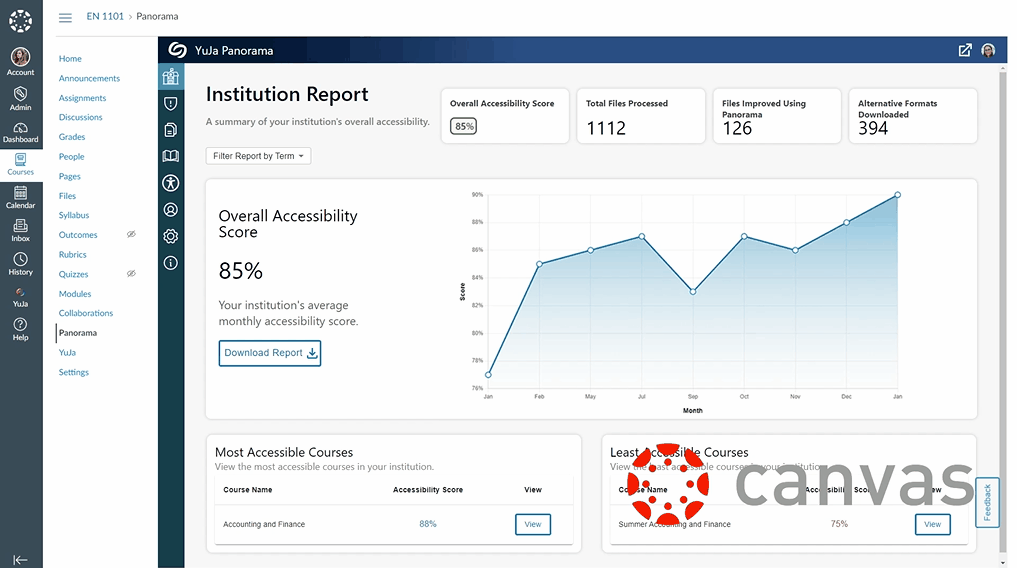Open the Feedback side tab
The width and height of the screenshot is (1017, 568).
pos(987,503)
